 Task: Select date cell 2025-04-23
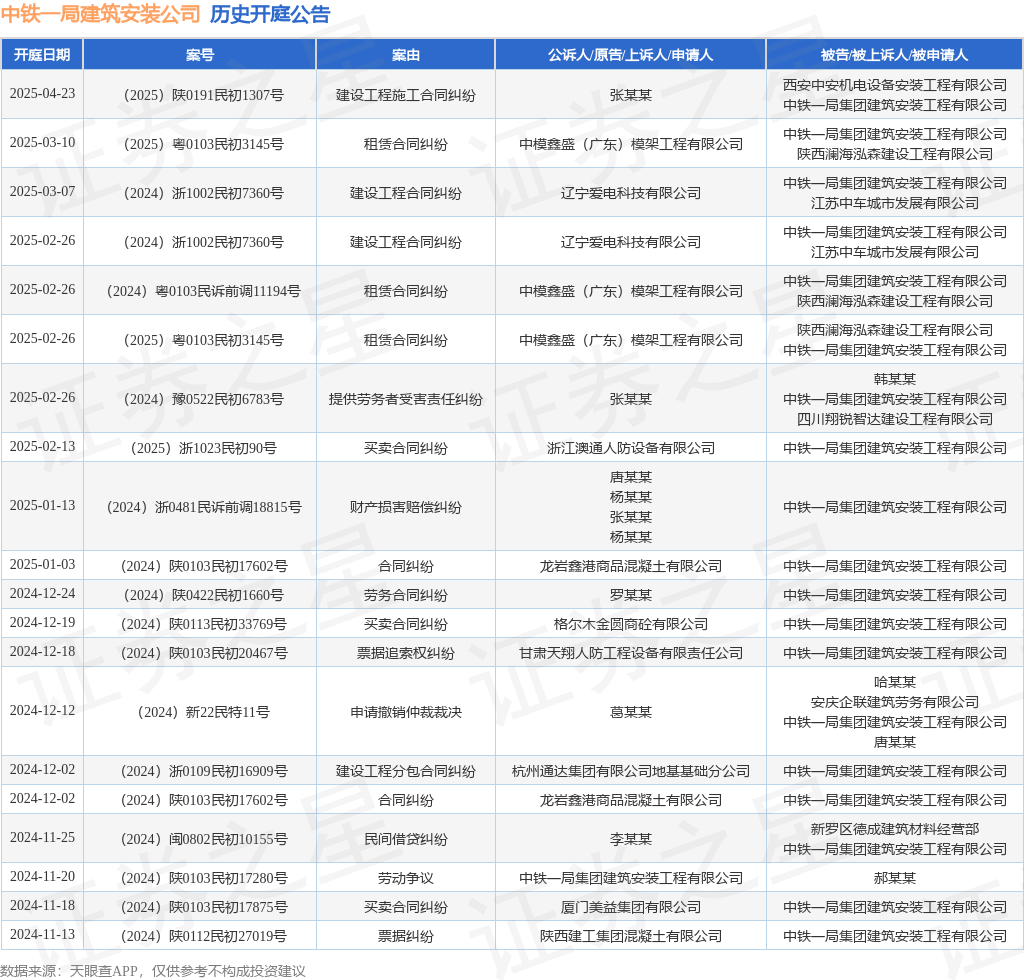42,93
